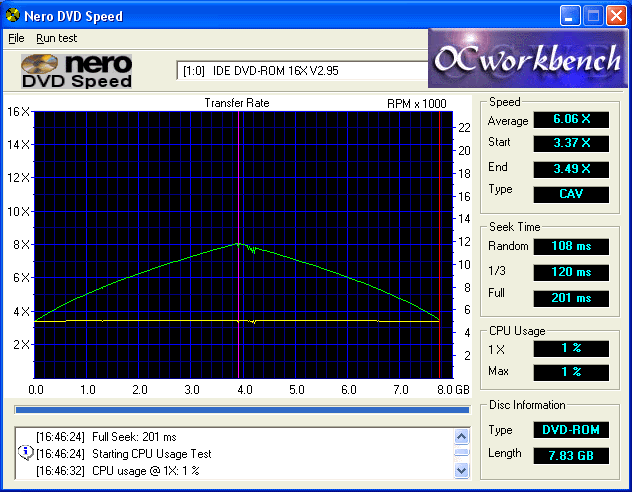Click the disc Type value DVD-ROM
Viewport: 632px width, 492px height.
pyautogui.click(x=571, y=430)
